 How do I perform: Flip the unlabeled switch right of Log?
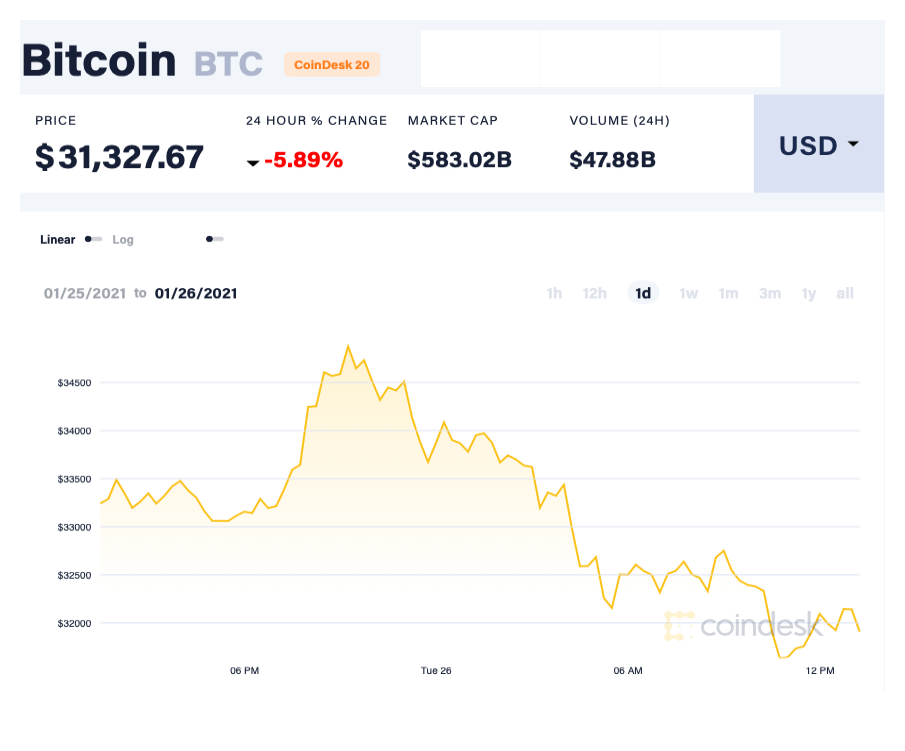(213, 239)
